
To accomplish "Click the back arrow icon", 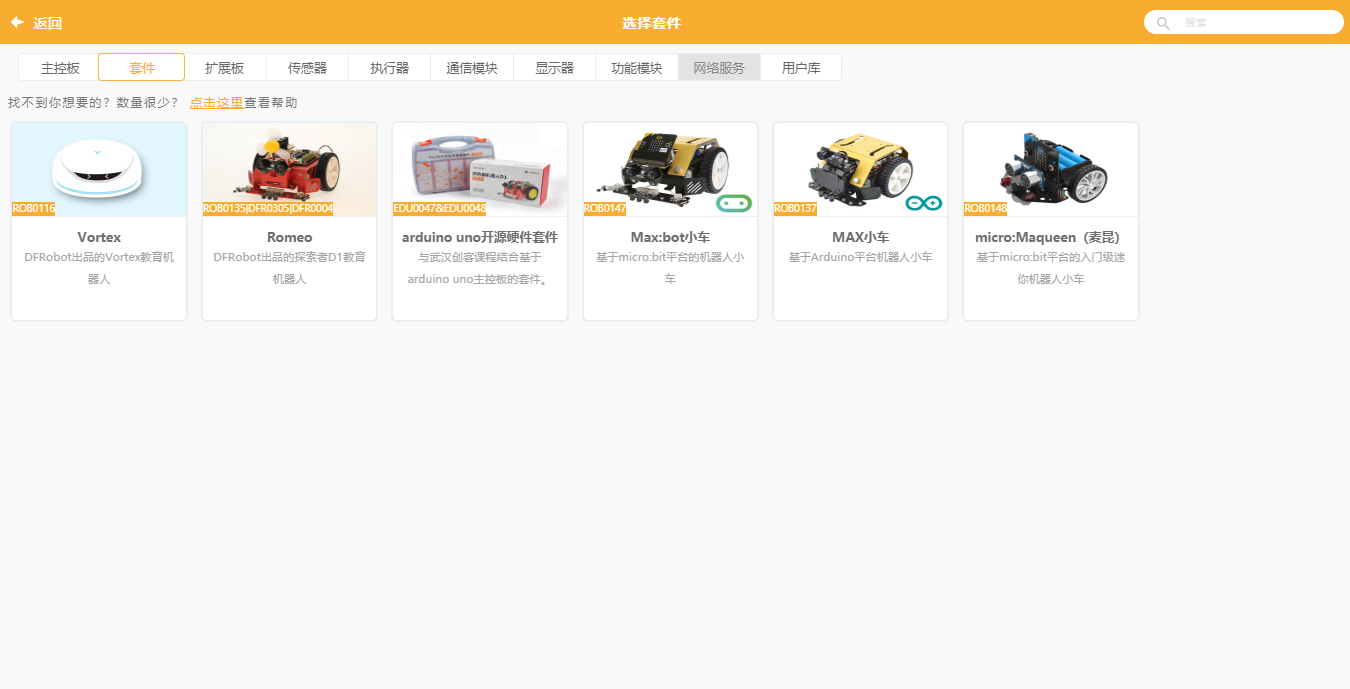I will tap(17, 22).
